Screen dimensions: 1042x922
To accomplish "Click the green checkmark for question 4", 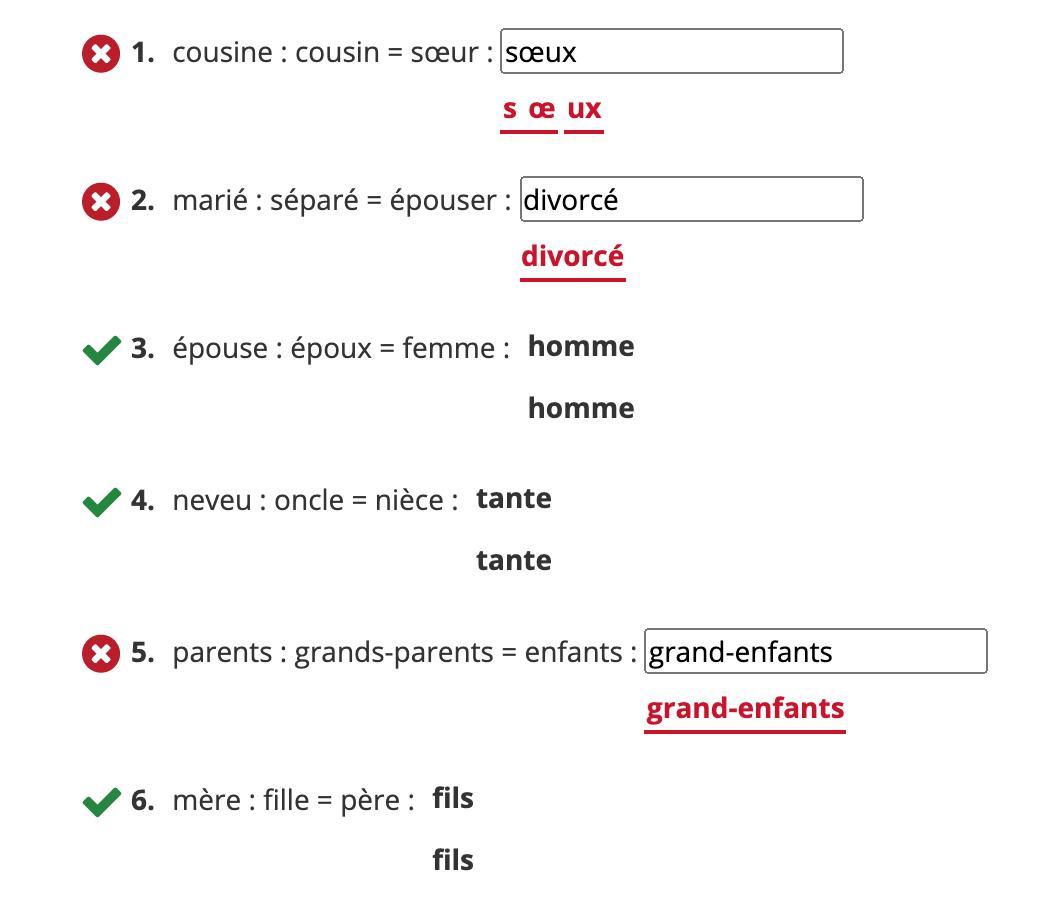I will 102,502.
